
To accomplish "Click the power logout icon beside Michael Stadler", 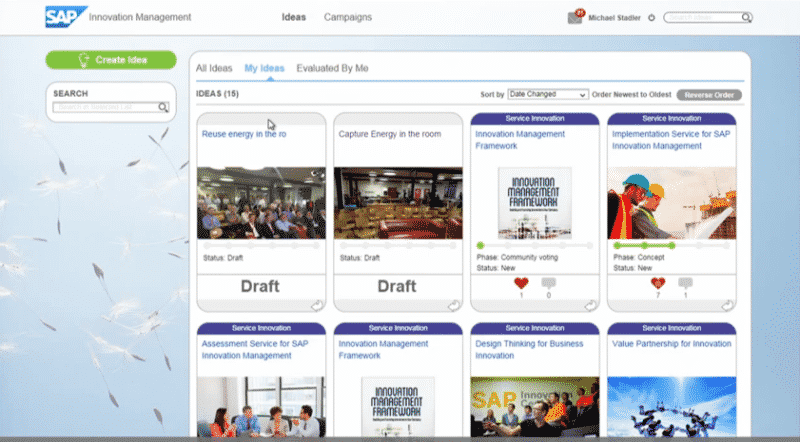I will (652, 17).
